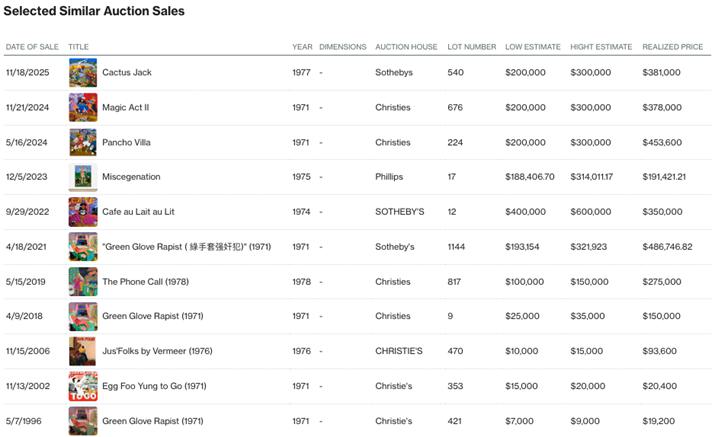Image resolution: width=715 pixels, height=437 pixels.
Task: Select the Pancho Villa painting thumbnail
Action: tap(82, 142)
